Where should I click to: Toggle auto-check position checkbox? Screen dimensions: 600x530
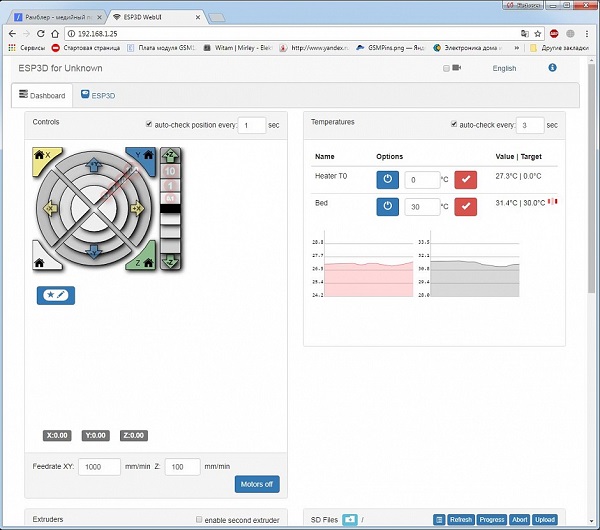click(149, 124)
